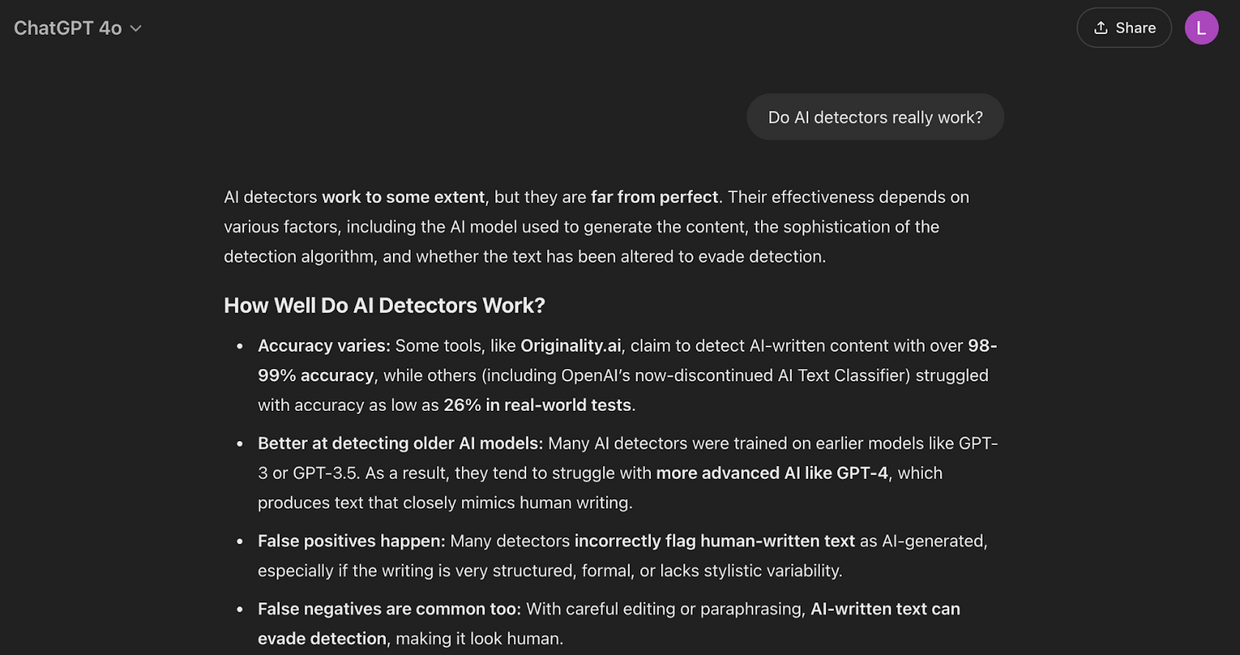The height and width of the screenshot is (655, 1240).
Task: Click the dark background area beside the conversation
Action: 100,400
